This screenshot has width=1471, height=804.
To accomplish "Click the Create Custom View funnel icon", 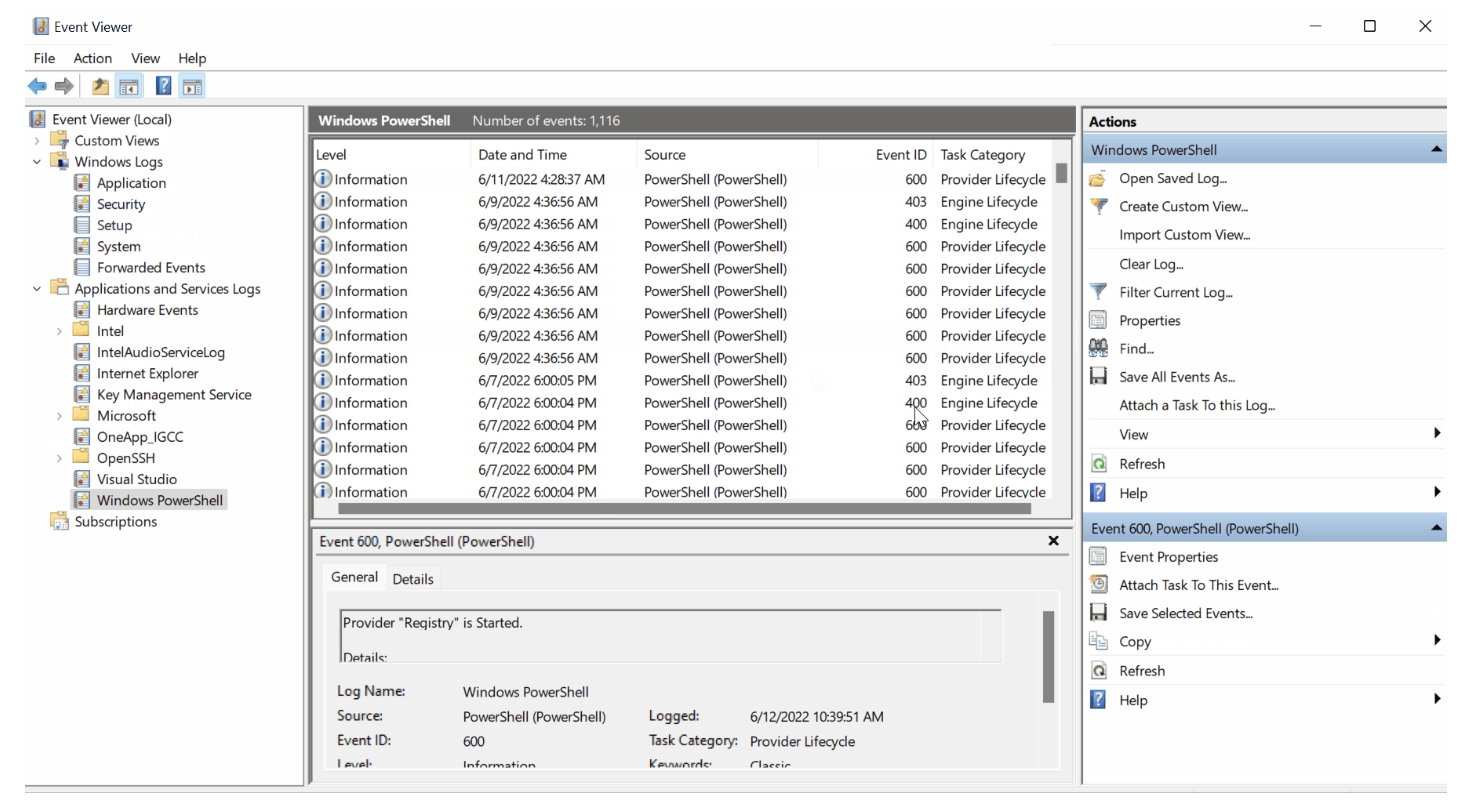I will point(1098,207).
